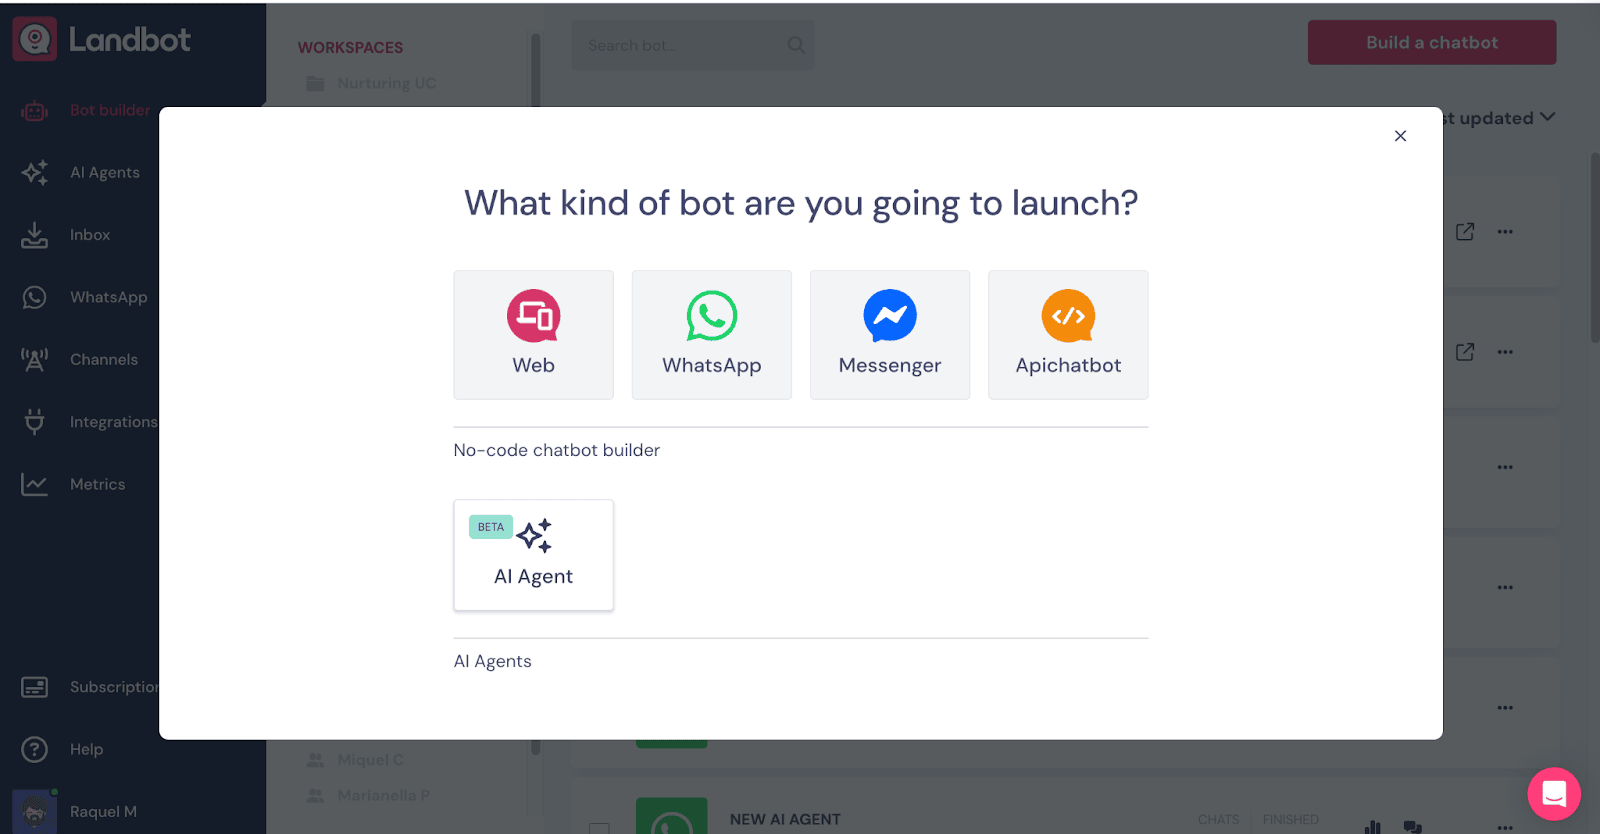1600x834 pixels.
Task: Open Raquel M profile avatar
Action: pyautogui.click(x=34, y=811)
